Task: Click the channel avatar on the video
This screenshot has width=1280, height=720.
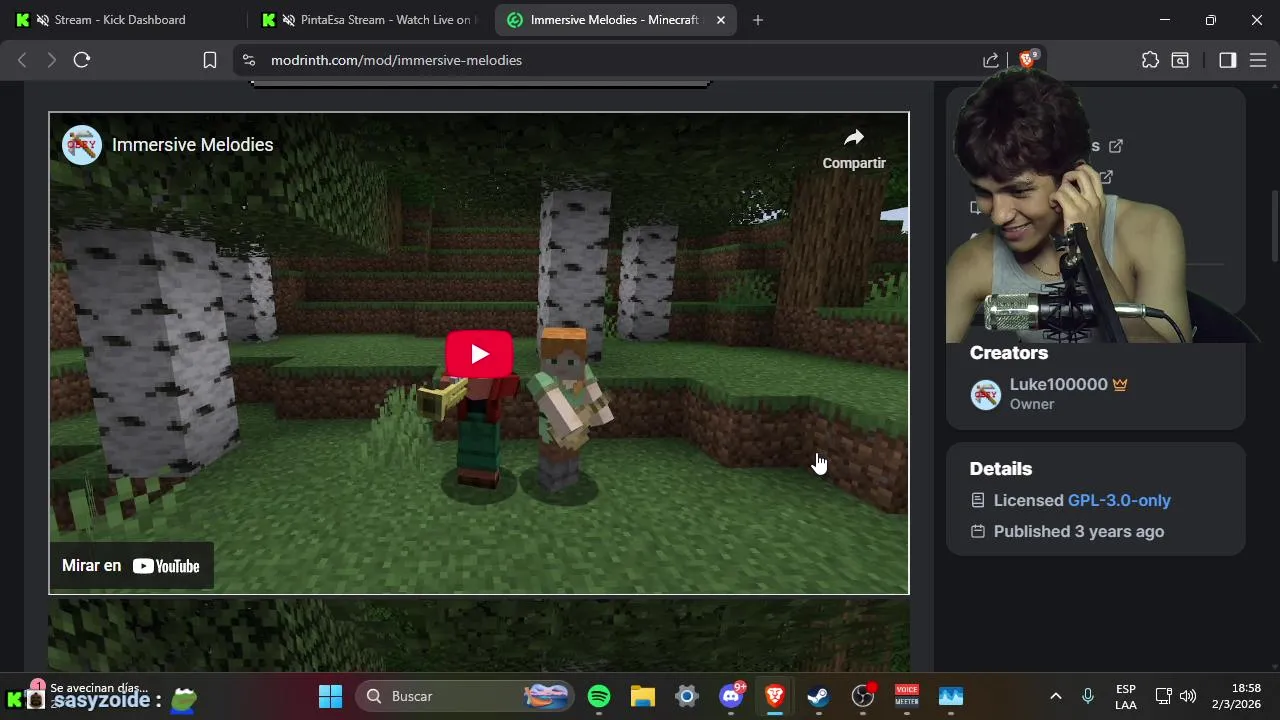Action: tap(82, 145)
